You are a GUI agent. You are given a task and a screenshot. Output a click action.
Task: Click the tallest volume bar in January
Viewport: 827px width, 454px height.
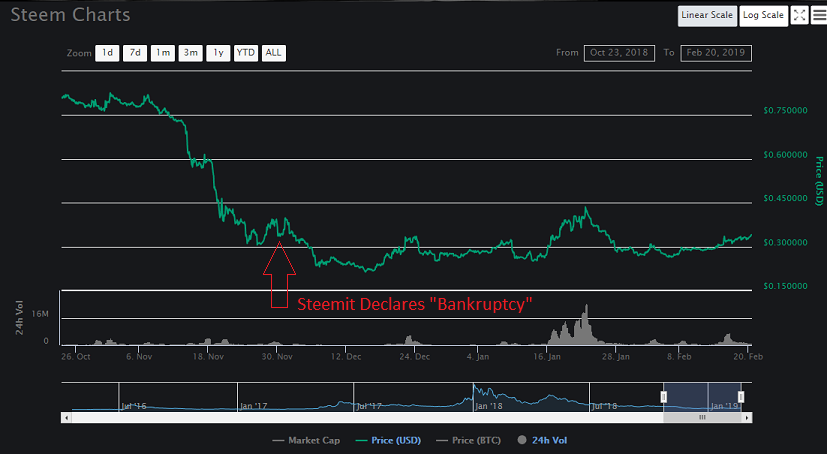pos(586,324)
